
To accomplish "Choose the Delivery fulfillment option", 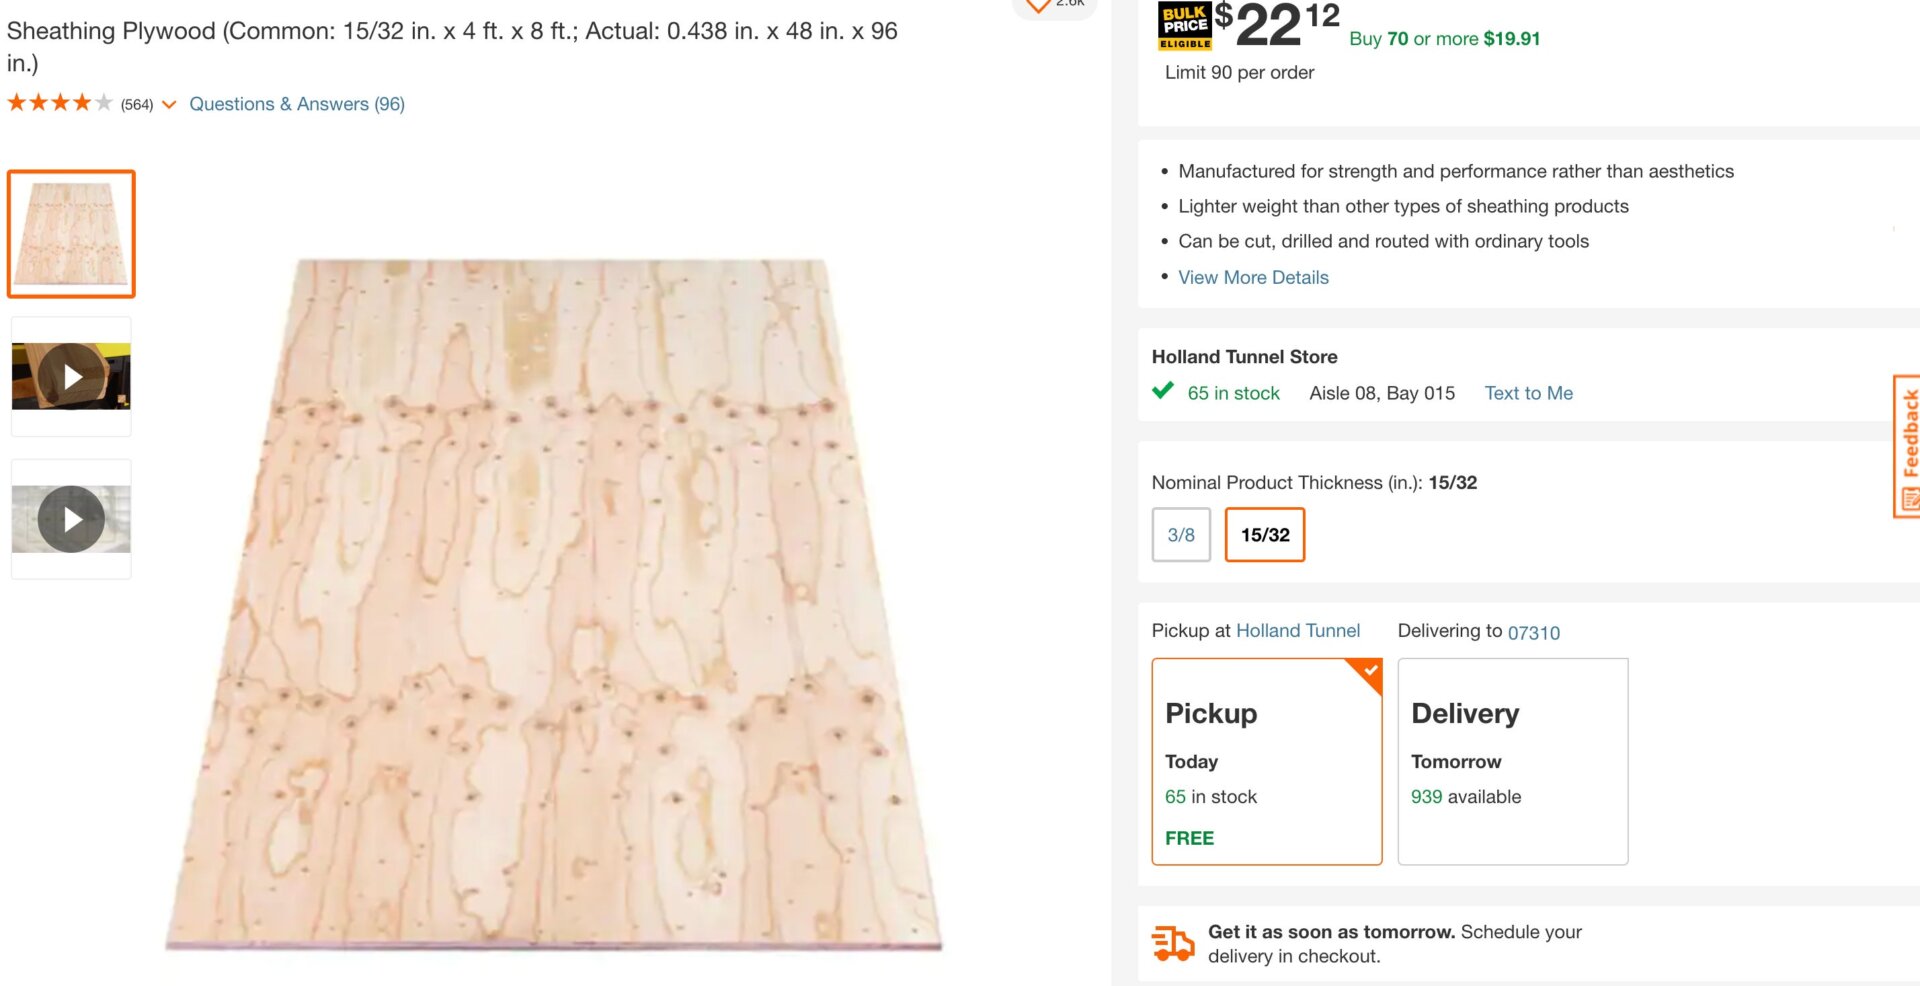I will (x=1512, y=761).
